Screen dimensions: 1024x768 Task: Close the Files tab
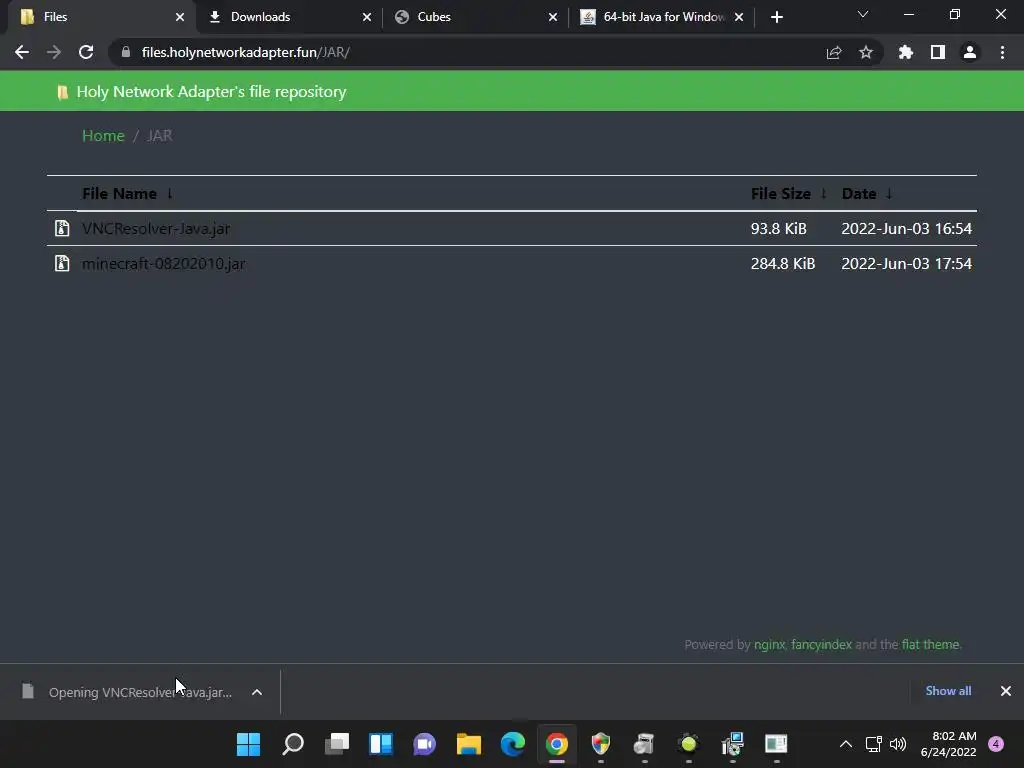coord(180,17)
